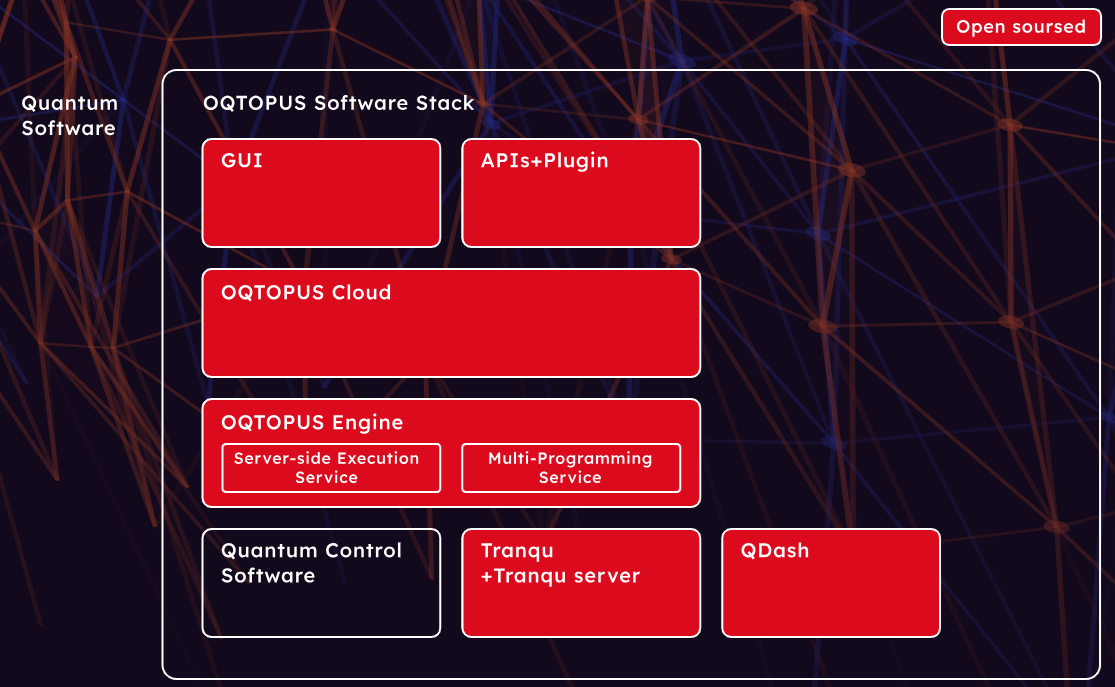The height and width of the screenshot is (687, 1115).
Task: Open the APIs+Plugin block
Action: pos(581,193)
